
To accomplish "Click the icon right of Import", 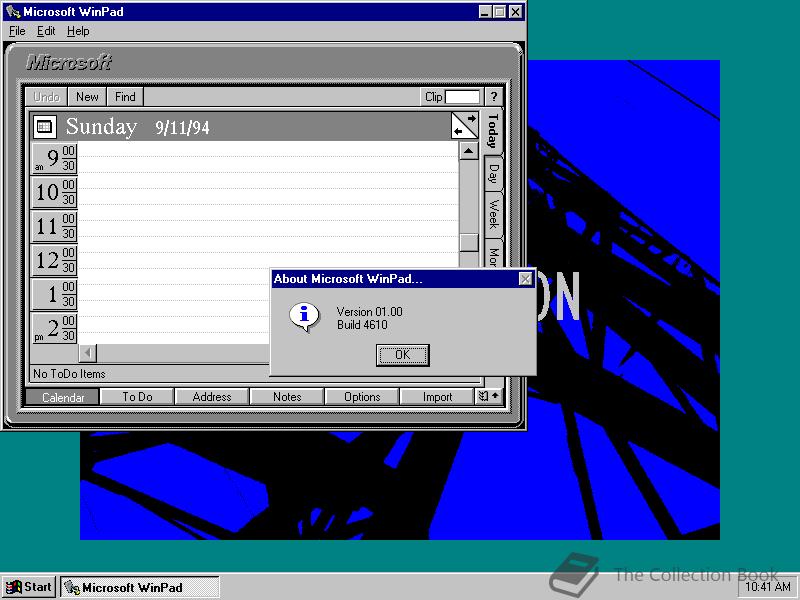I will coord(489,396).
